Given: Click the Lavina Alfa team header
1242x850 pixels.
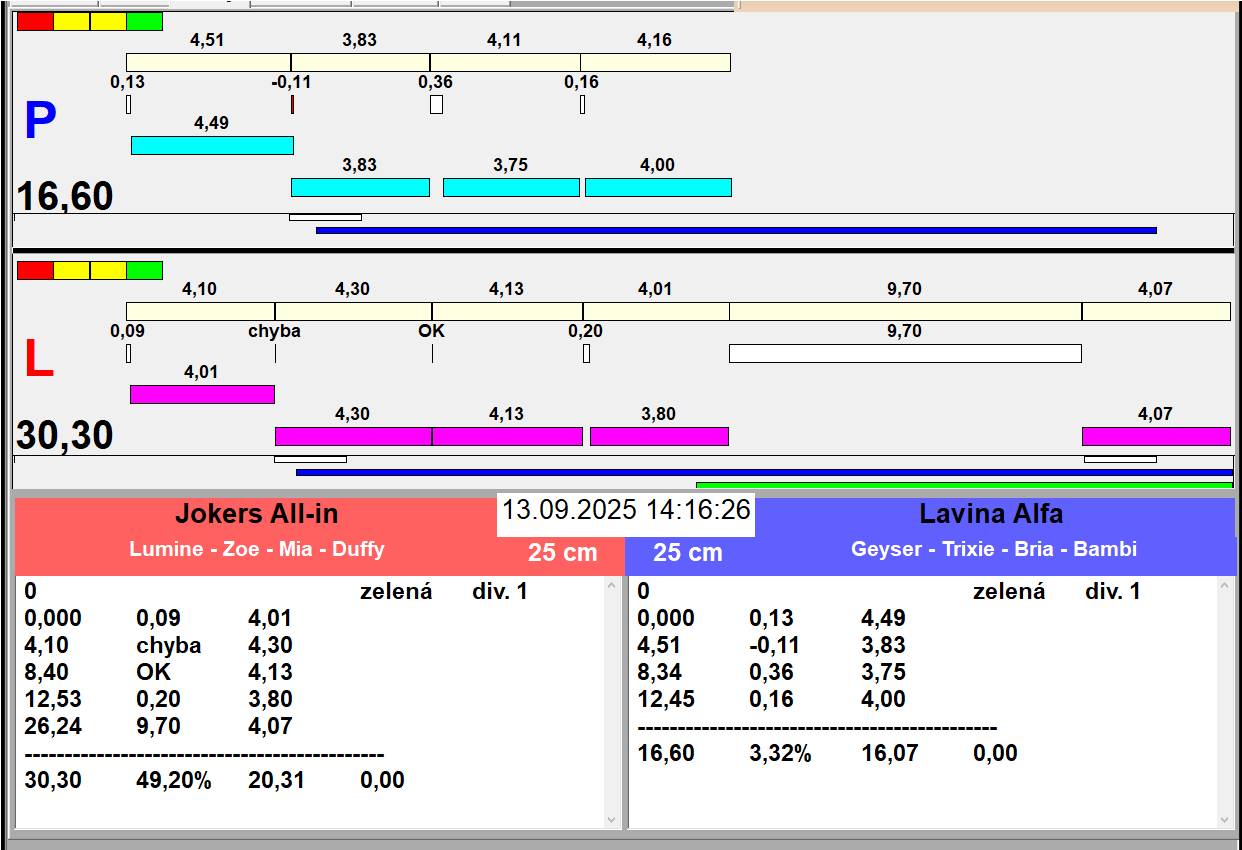Looking at the screenshot, I should click(x=990, y=514).
